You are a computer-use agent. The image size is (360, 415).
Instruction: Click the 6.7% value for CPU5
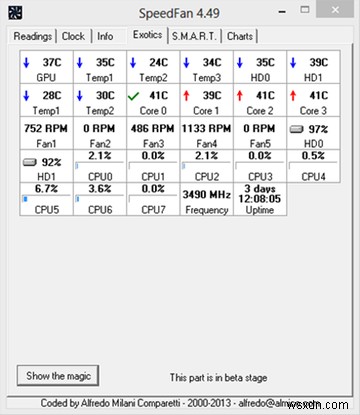[46, 189]
